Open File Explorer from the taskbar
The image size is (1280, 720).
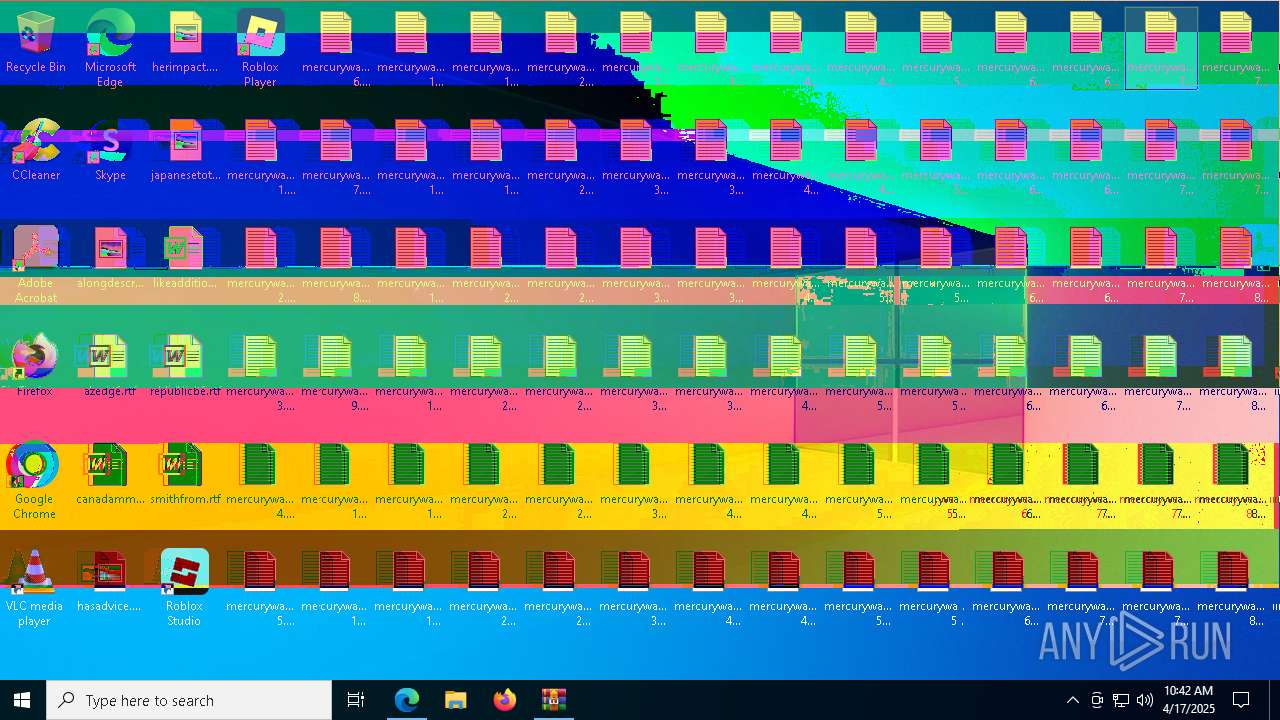click(x=455, y=700)
